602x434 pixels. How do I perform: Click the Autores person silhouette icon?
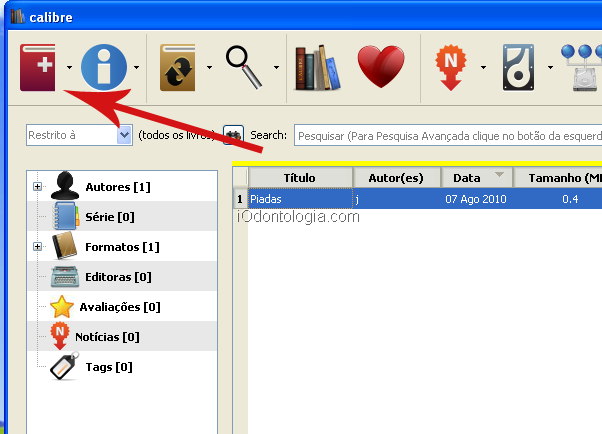click(x=65, y=186)
